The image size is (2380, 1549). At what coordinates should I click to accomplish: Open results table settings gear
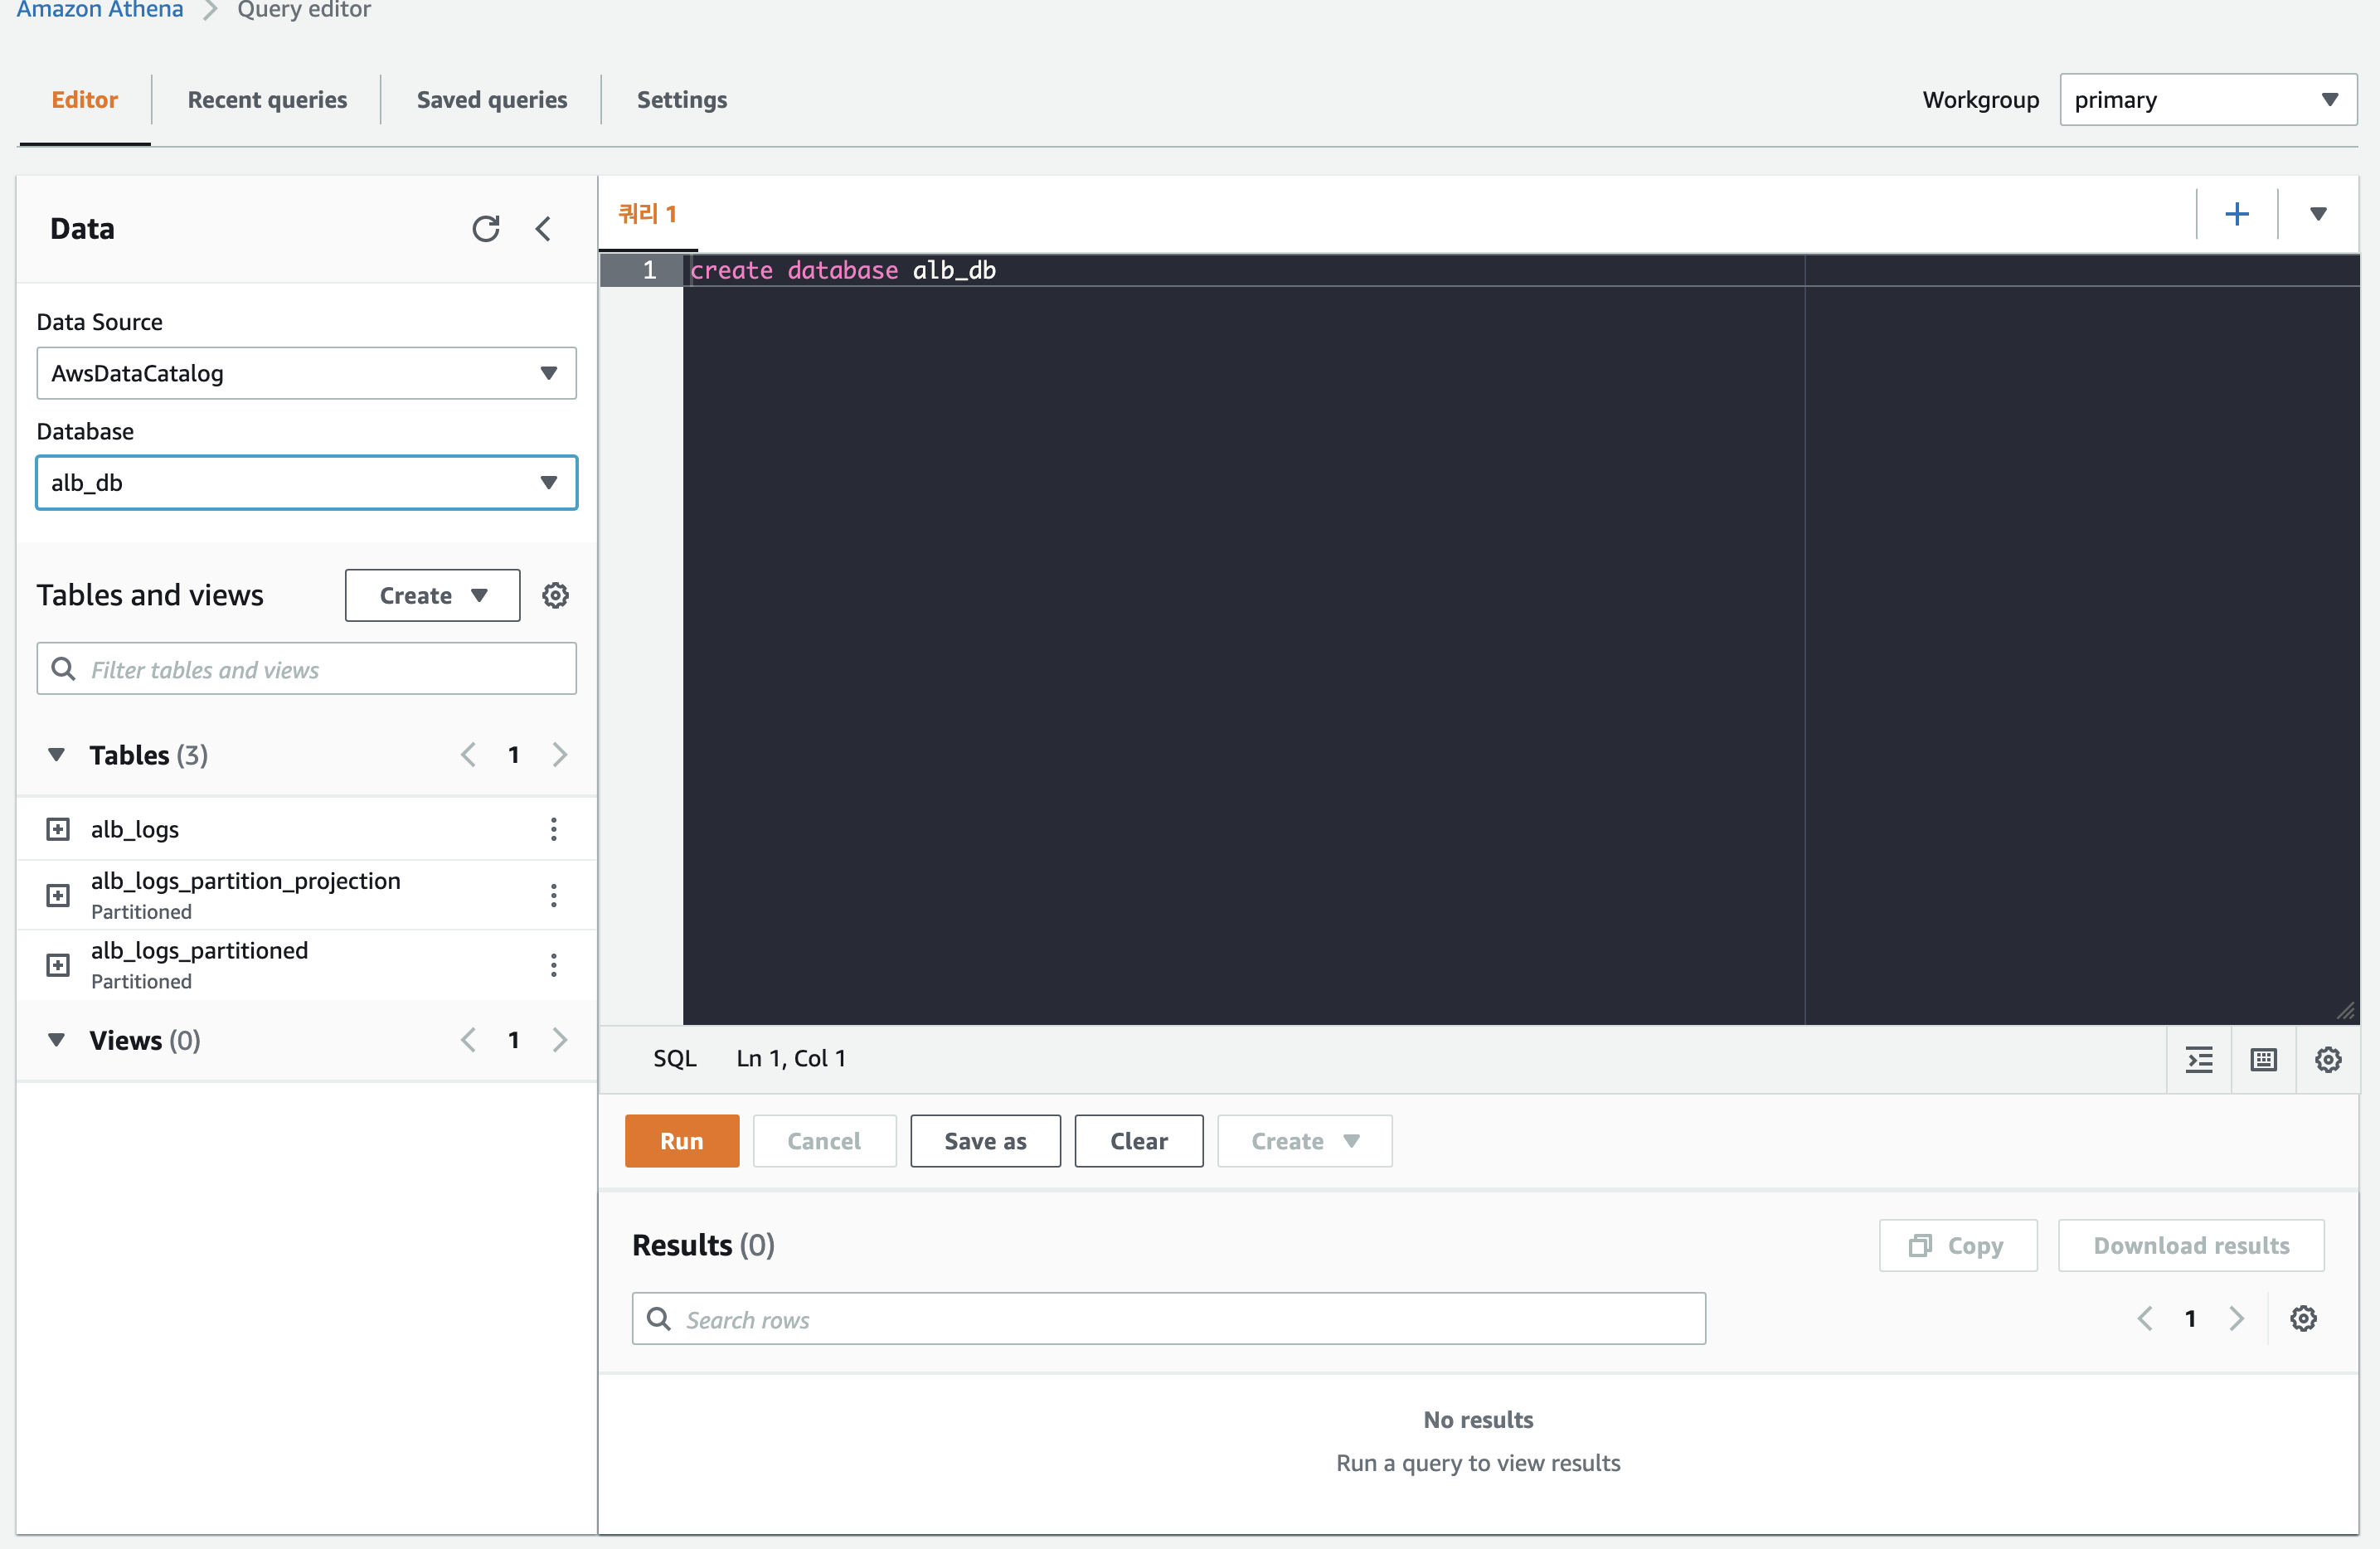[2303, 1319]
